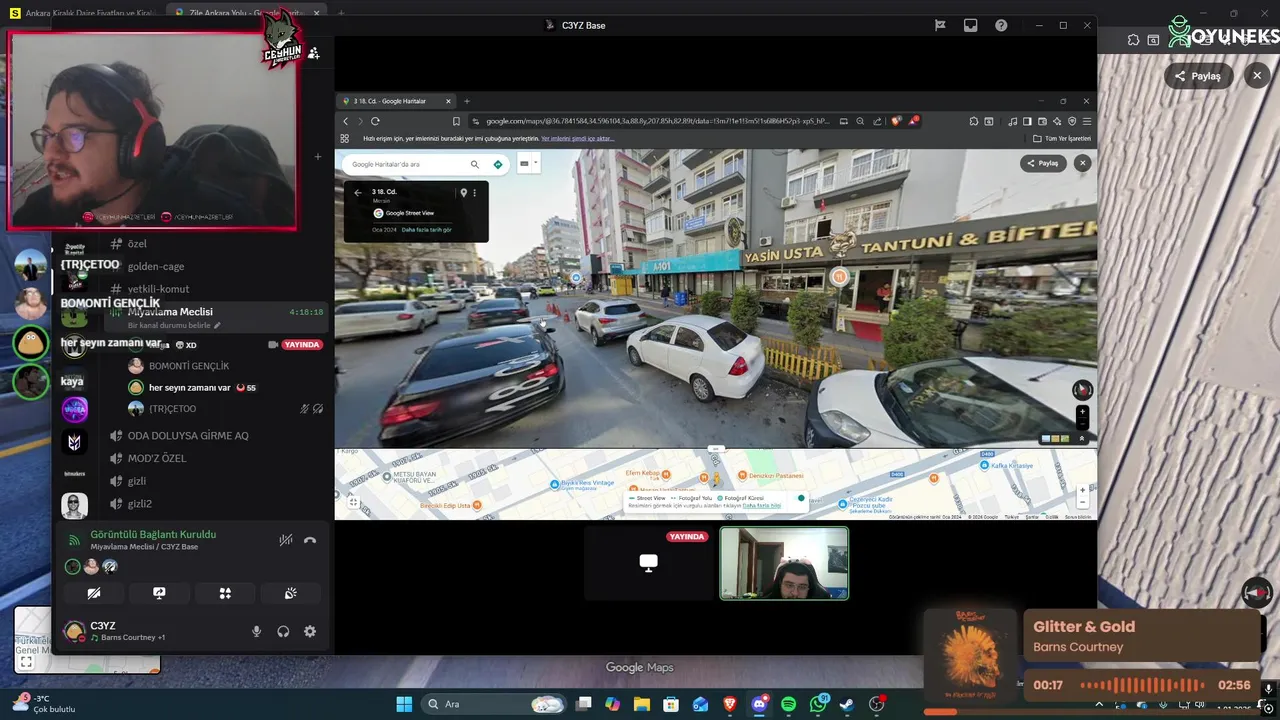
Task: Open Discord inbox icon in header
Action: [x=970, y=25]
